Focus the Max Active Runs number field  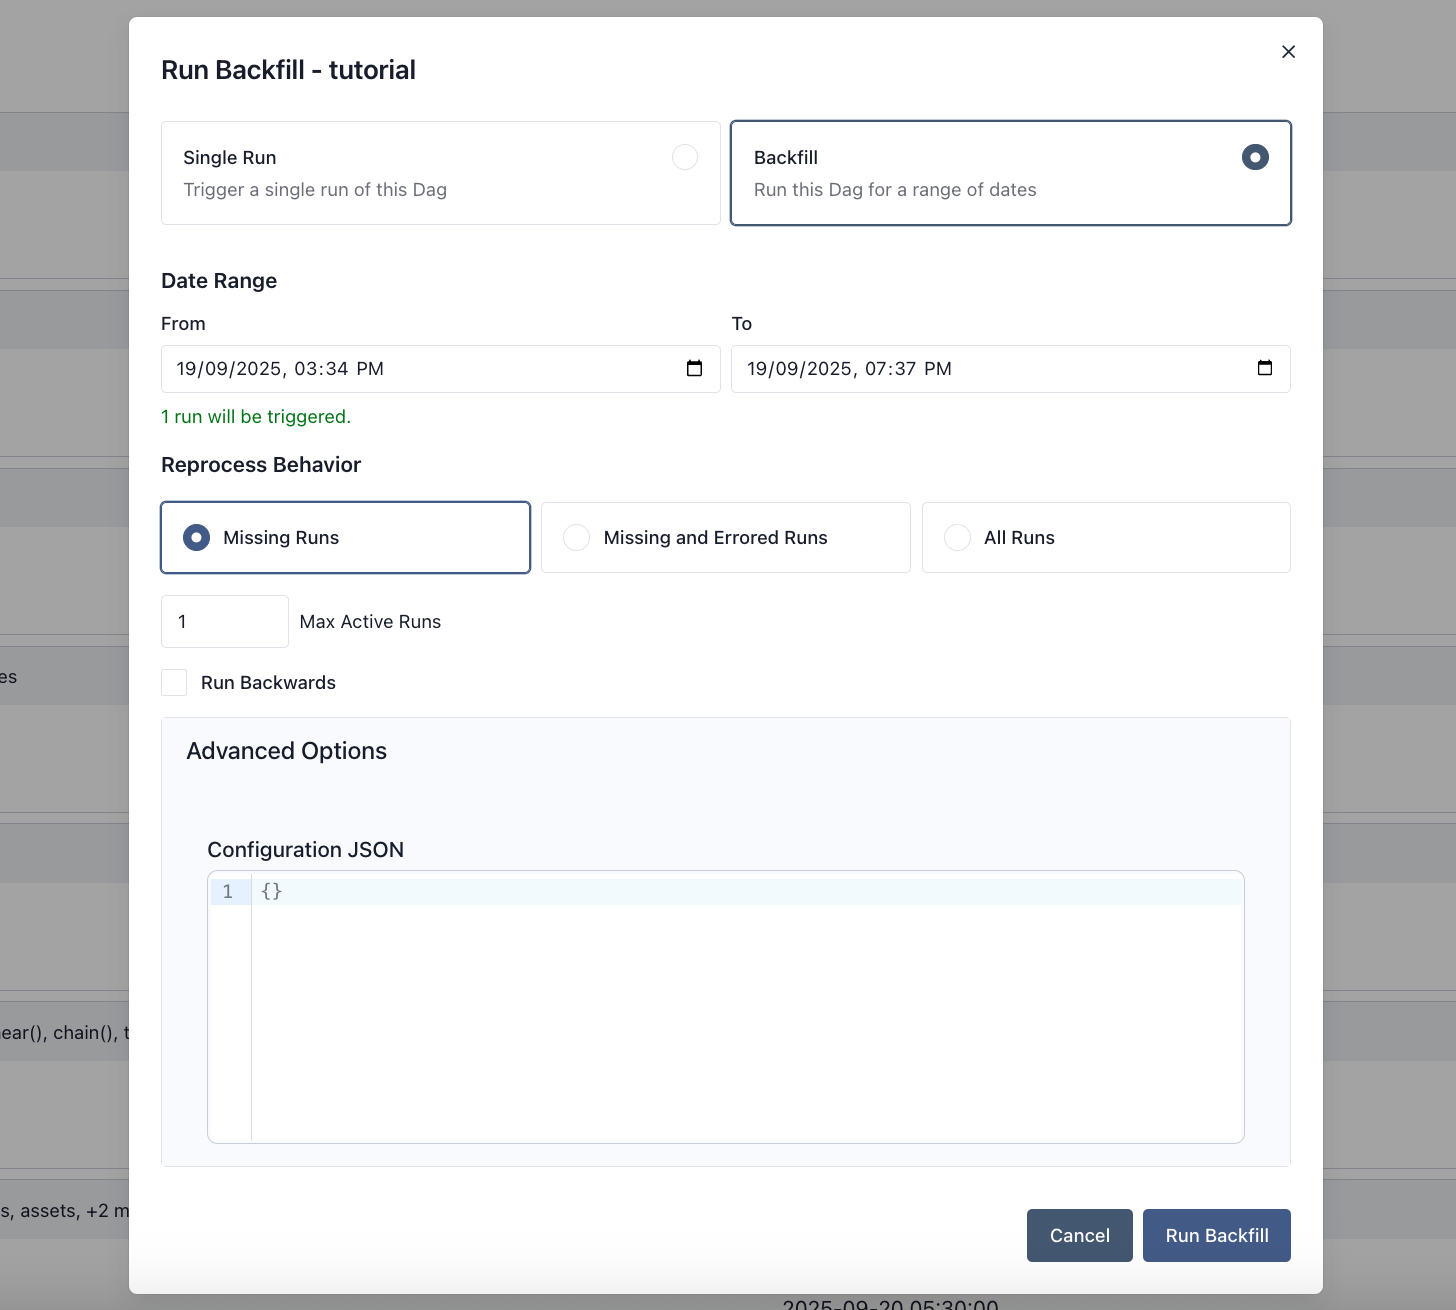[x=225, y=622]
